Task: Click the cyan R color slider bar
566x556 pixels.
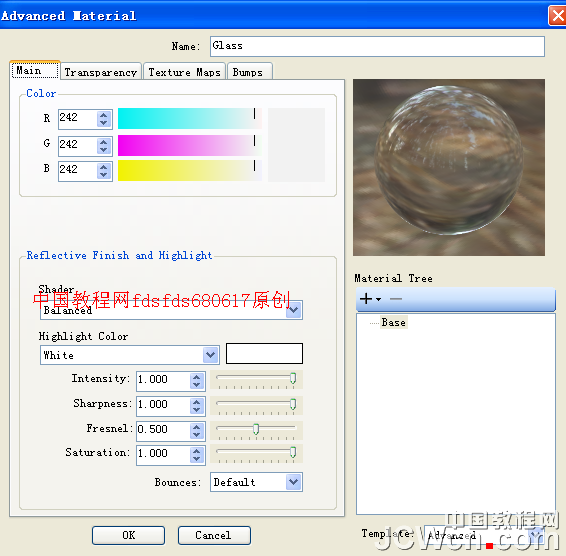Action: coord(190,118)
